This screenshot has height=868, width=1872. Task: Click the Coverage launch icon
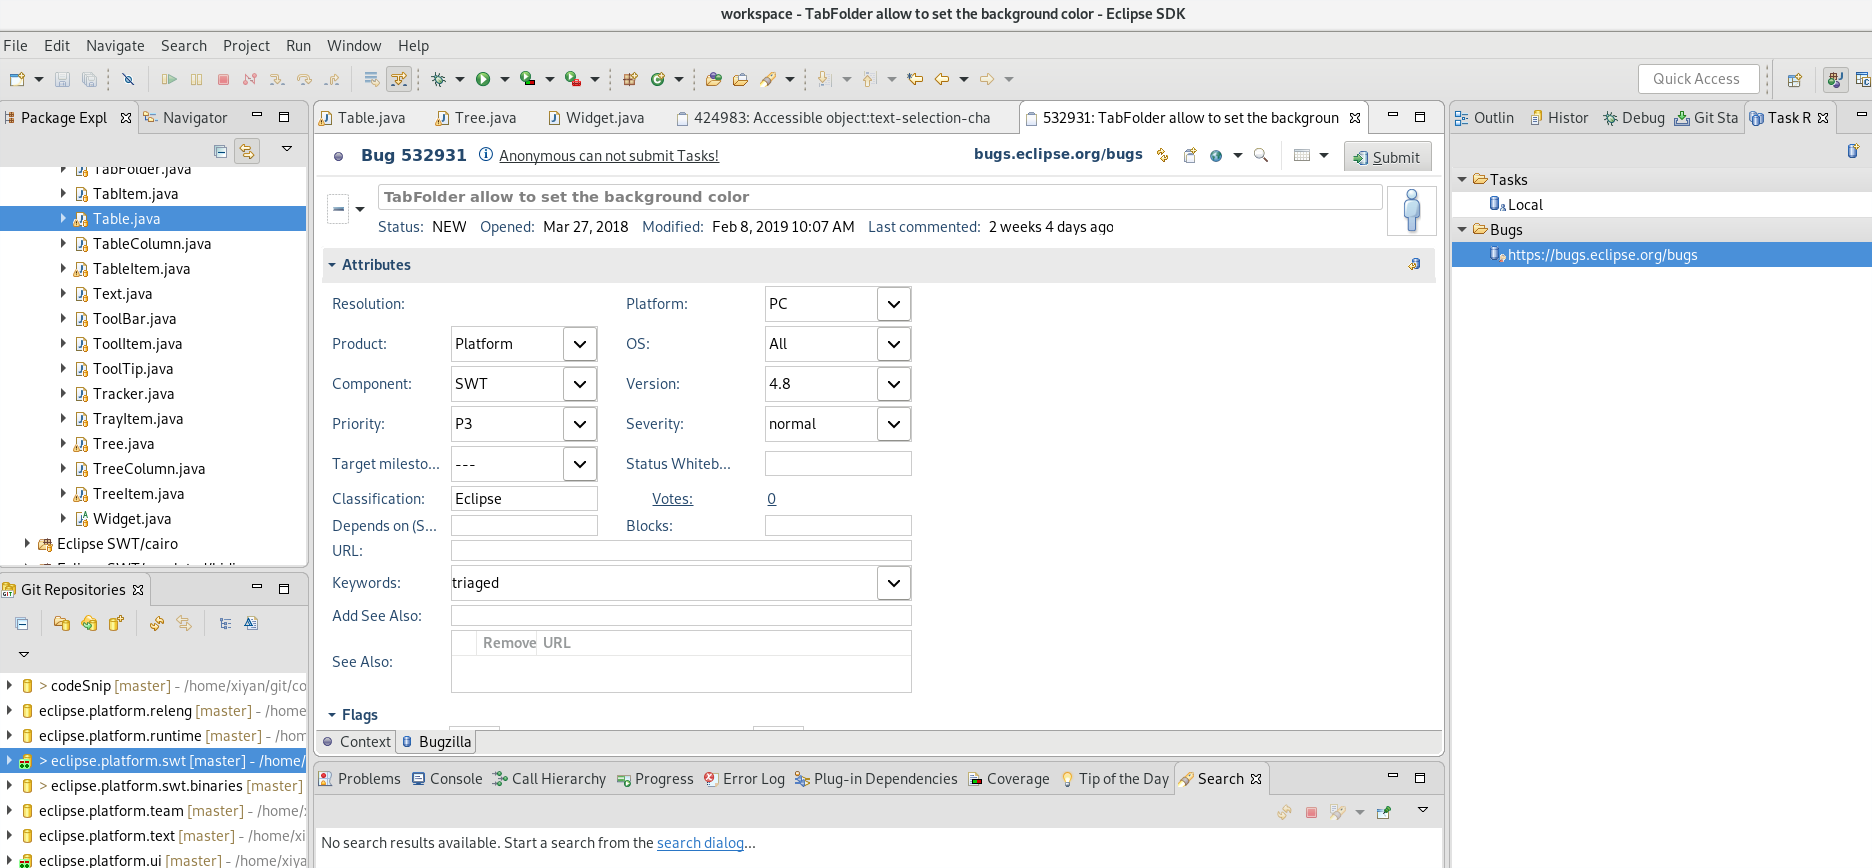pos(528,79)
